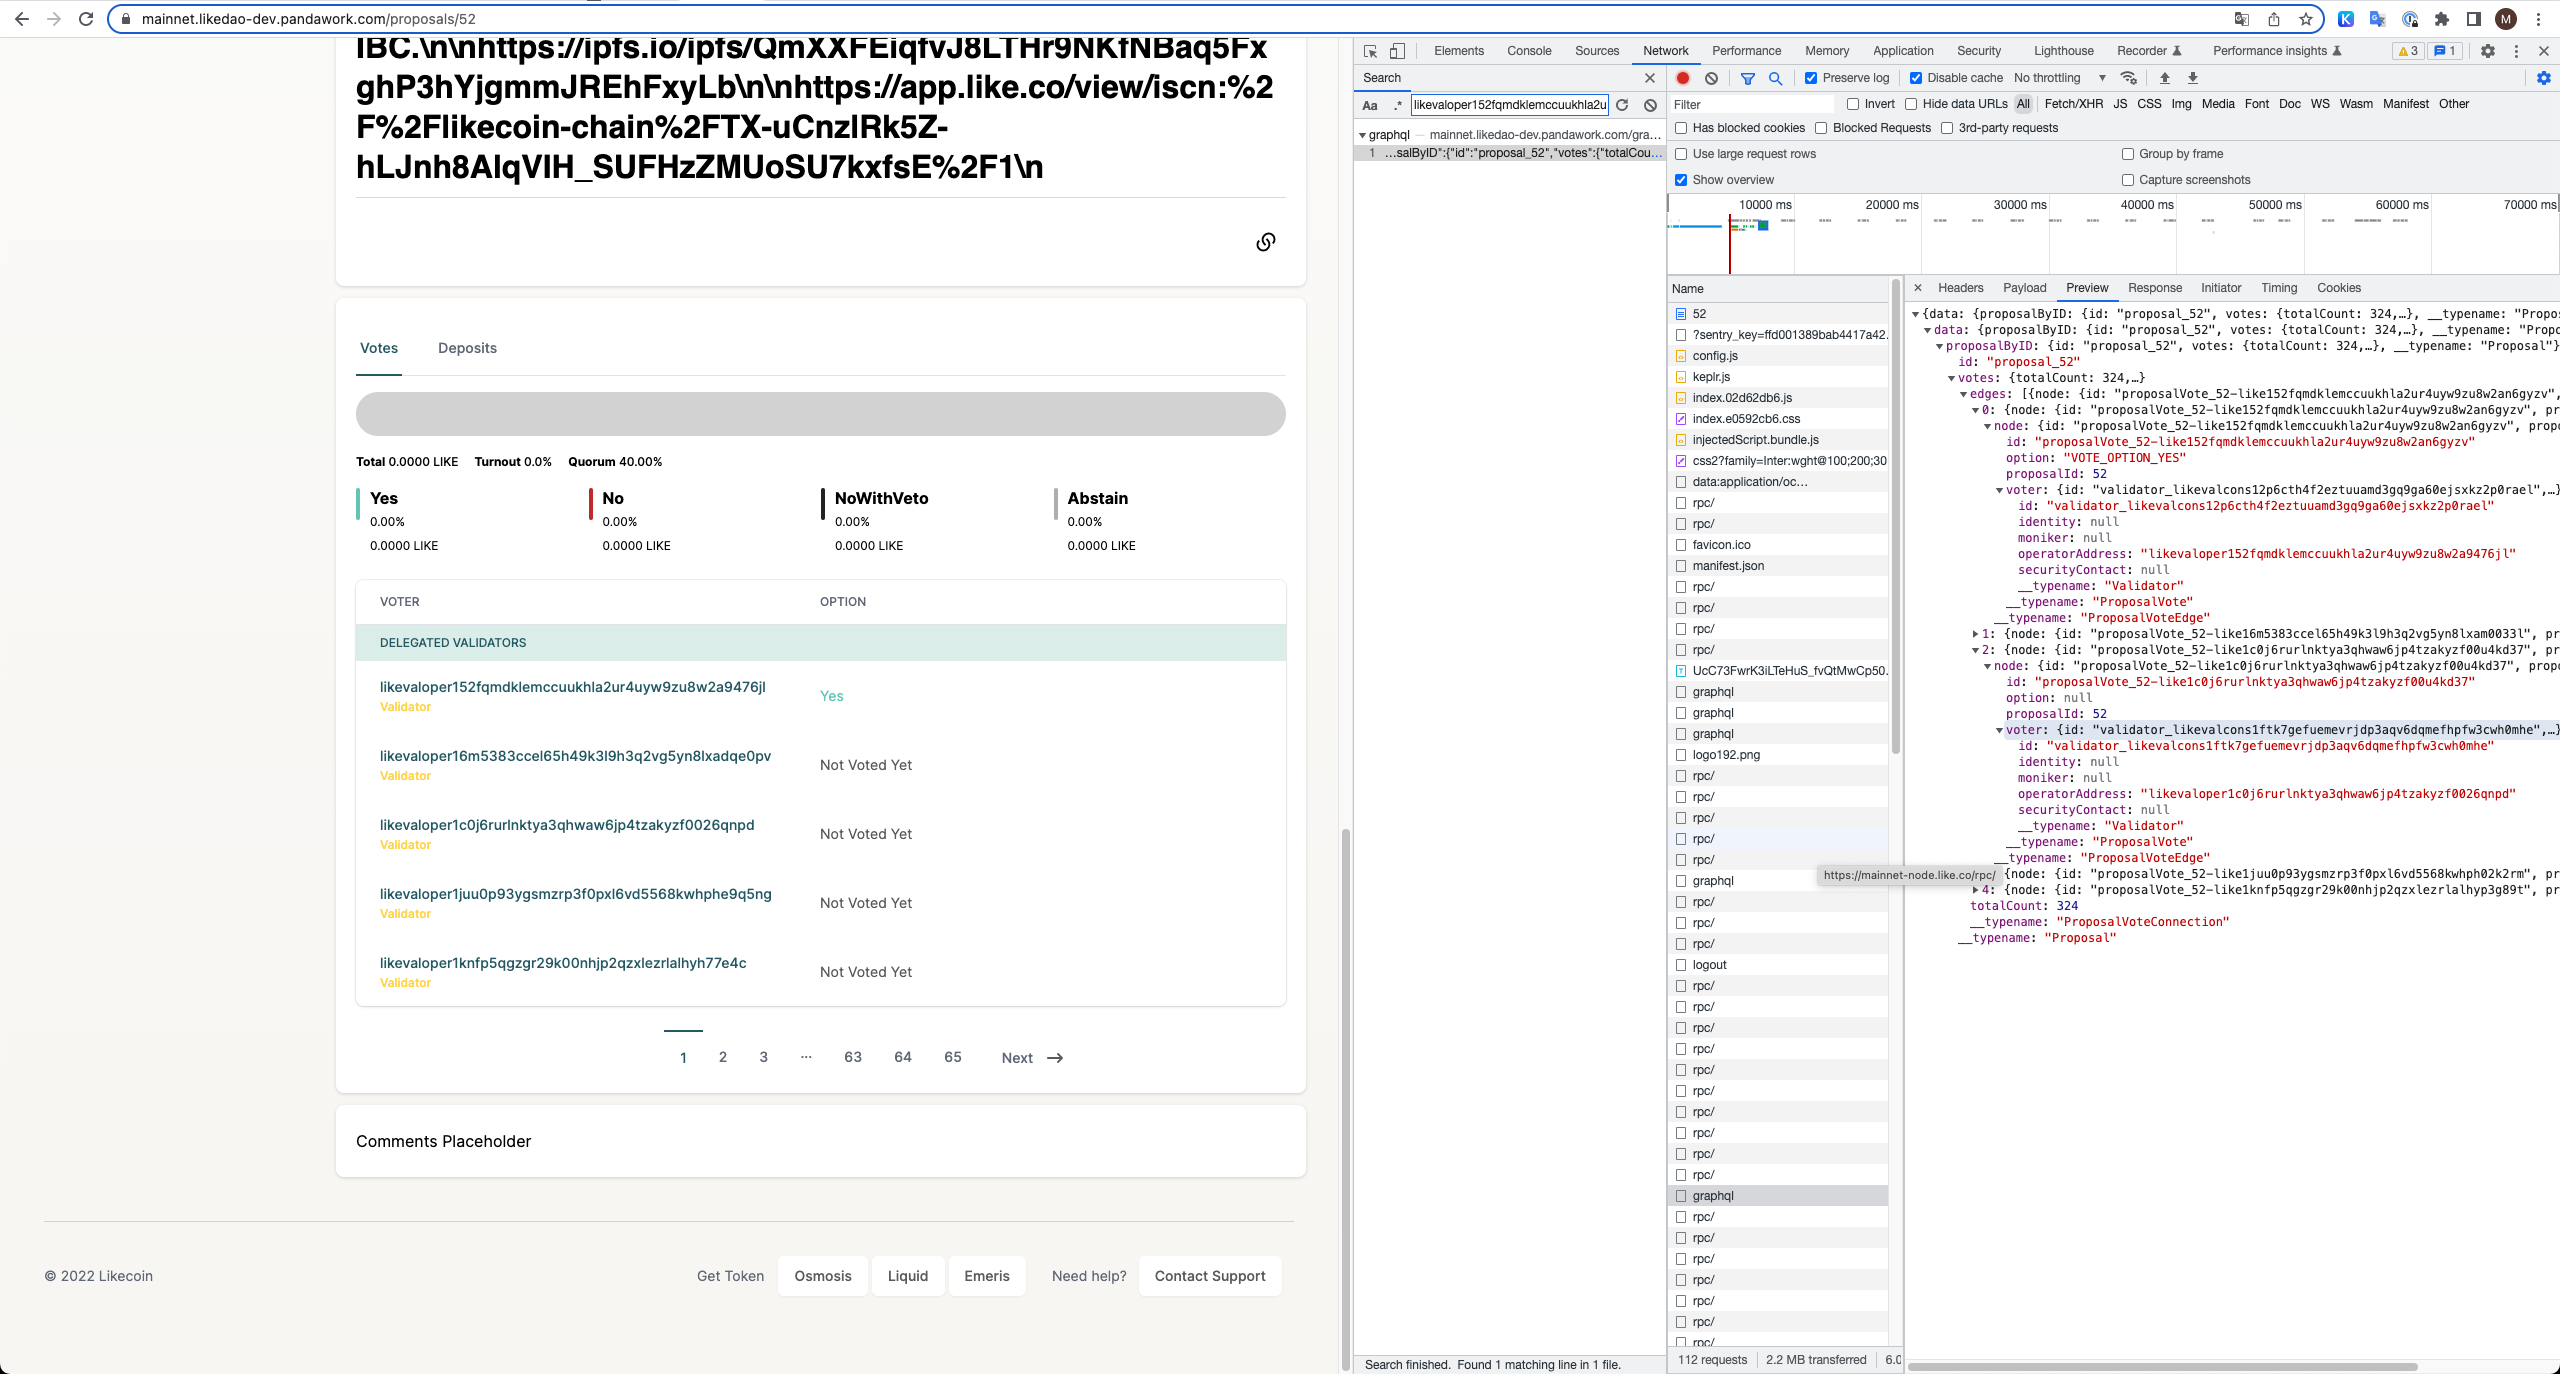Expand edge 4 node in preview
This screenshot has height=1374, width=2560.
tap(1975, 890)
